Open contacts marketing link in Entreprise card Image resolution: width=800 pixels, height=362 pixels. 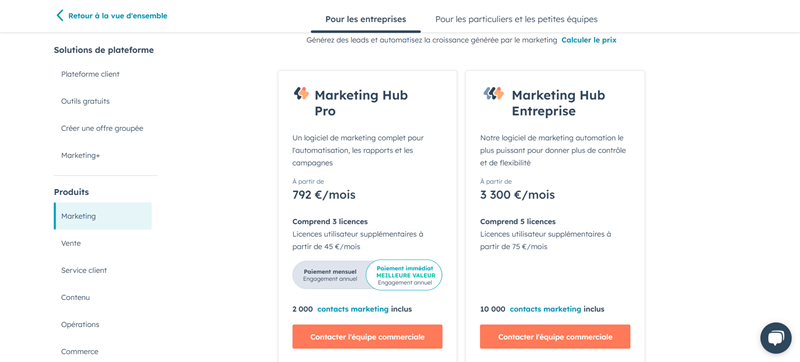[545, 309]
